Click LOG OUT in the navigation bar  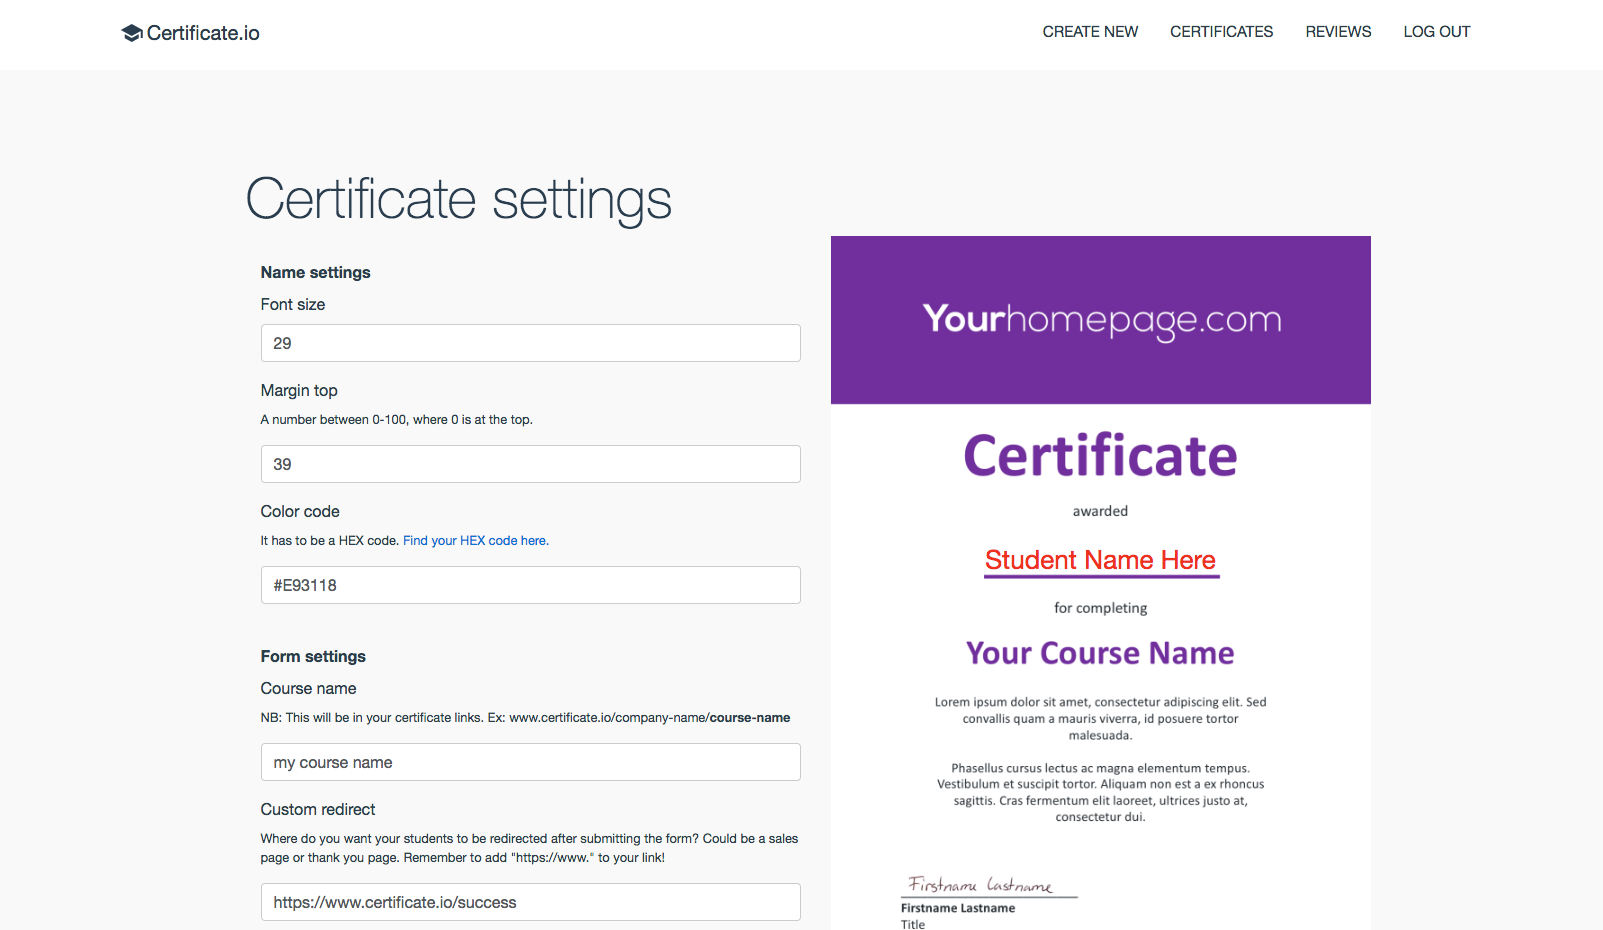tap(1436, 32)
